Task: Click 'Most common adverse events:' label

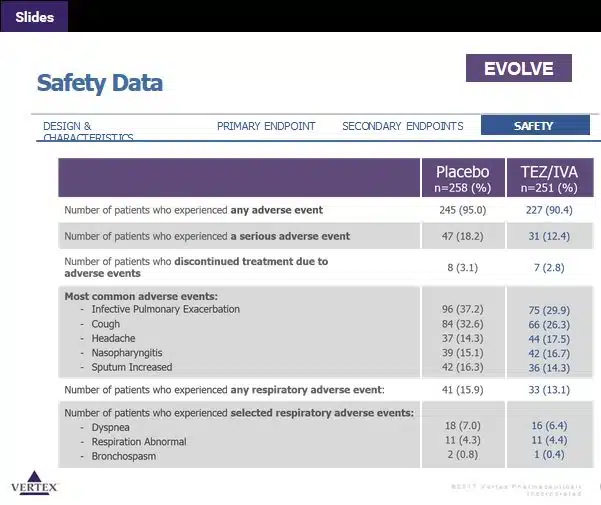Action: (141, 296)
